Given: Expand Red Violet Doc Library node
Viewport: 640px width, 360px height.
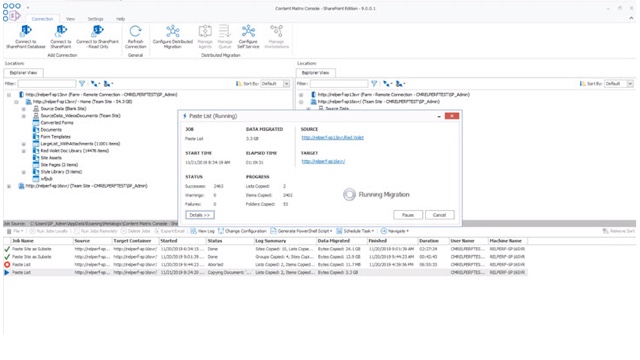Looking at the screenshot, I should click(24, 151).
